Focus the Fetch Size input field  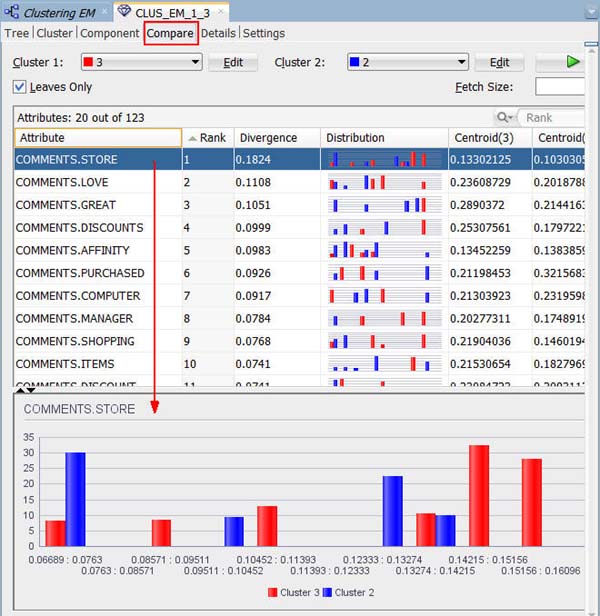point(560,86)
